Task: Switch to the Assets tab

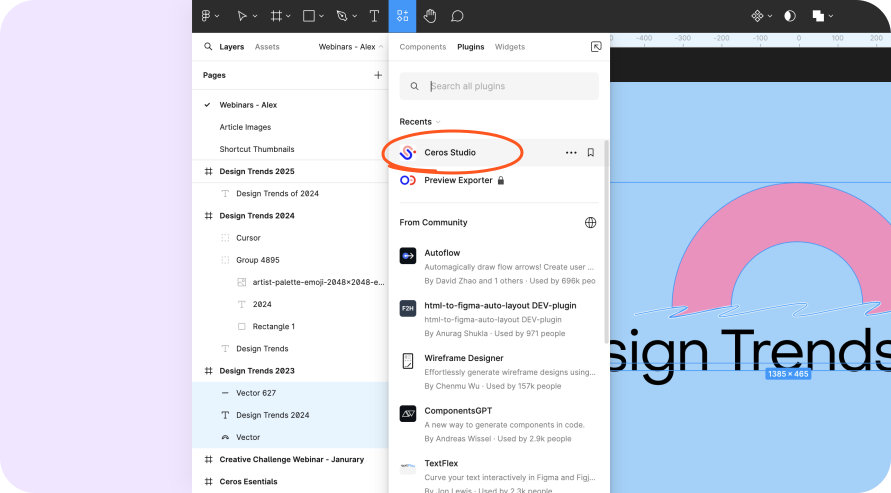Action: pyautogui.click(x=267, y=47)
